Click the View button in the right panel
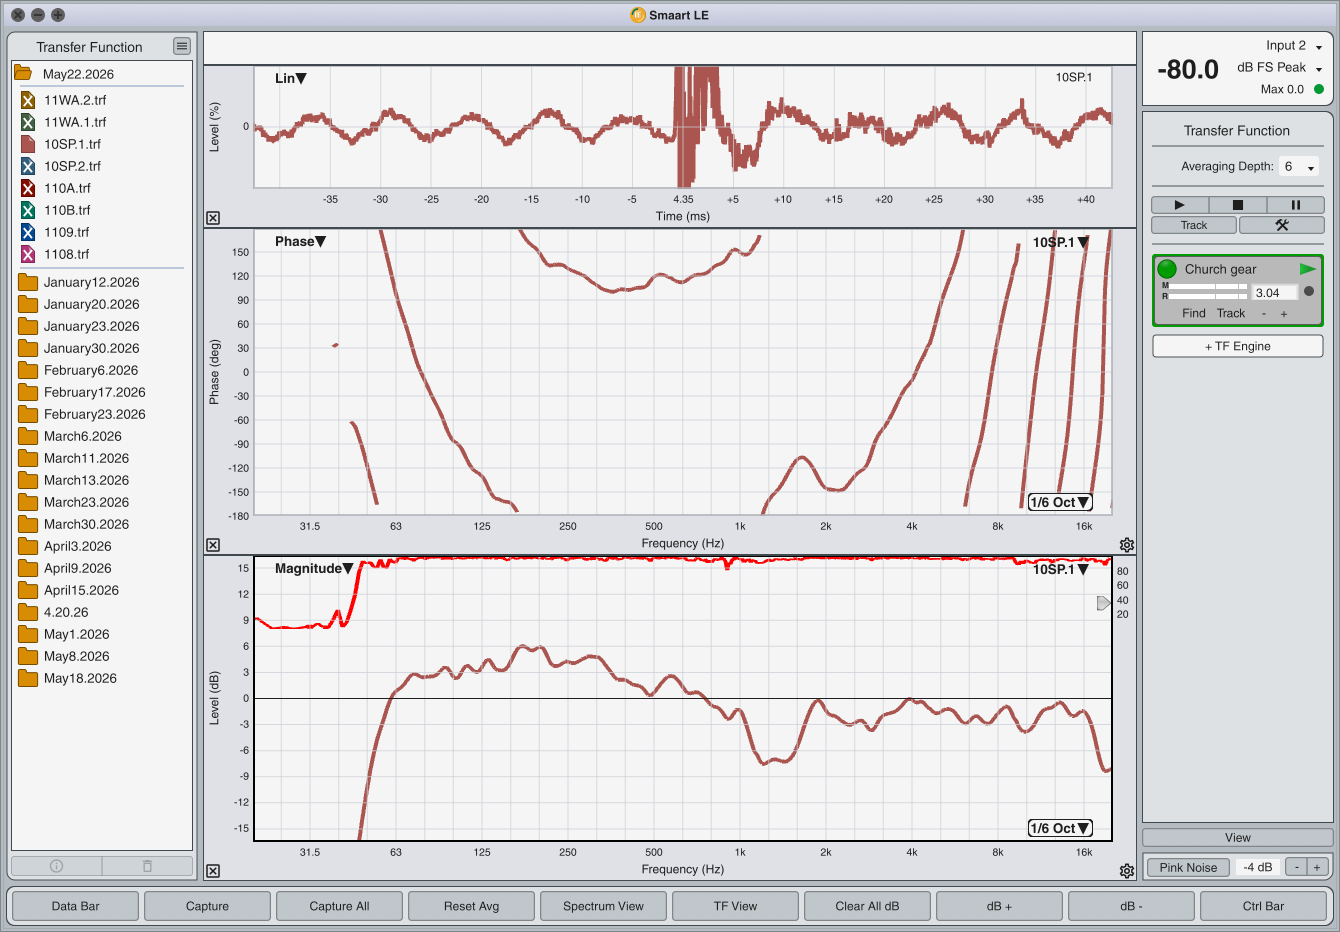The height and width of the screenshot is (932, 1340). click(x=1238, y=837)
